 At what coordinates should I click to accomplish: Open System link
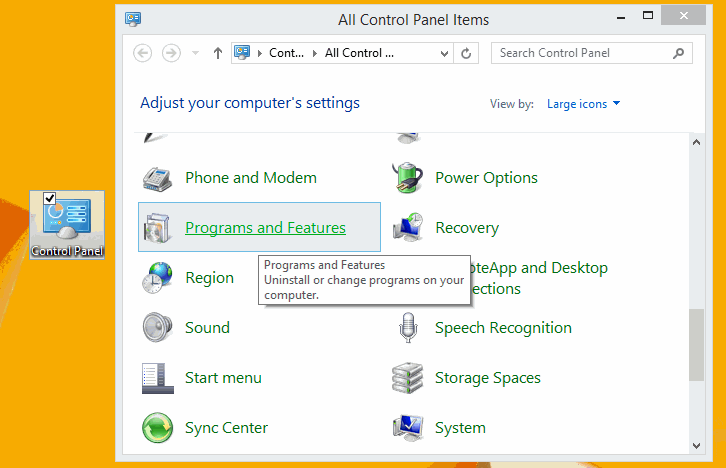[460, 428]
